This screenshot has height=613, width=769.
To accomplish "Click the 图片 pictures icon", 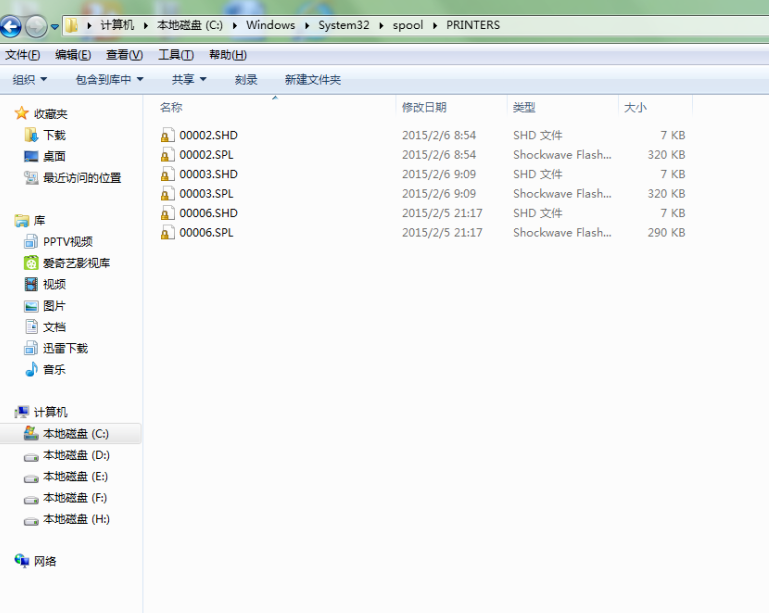I will click(x=31, y=306).
